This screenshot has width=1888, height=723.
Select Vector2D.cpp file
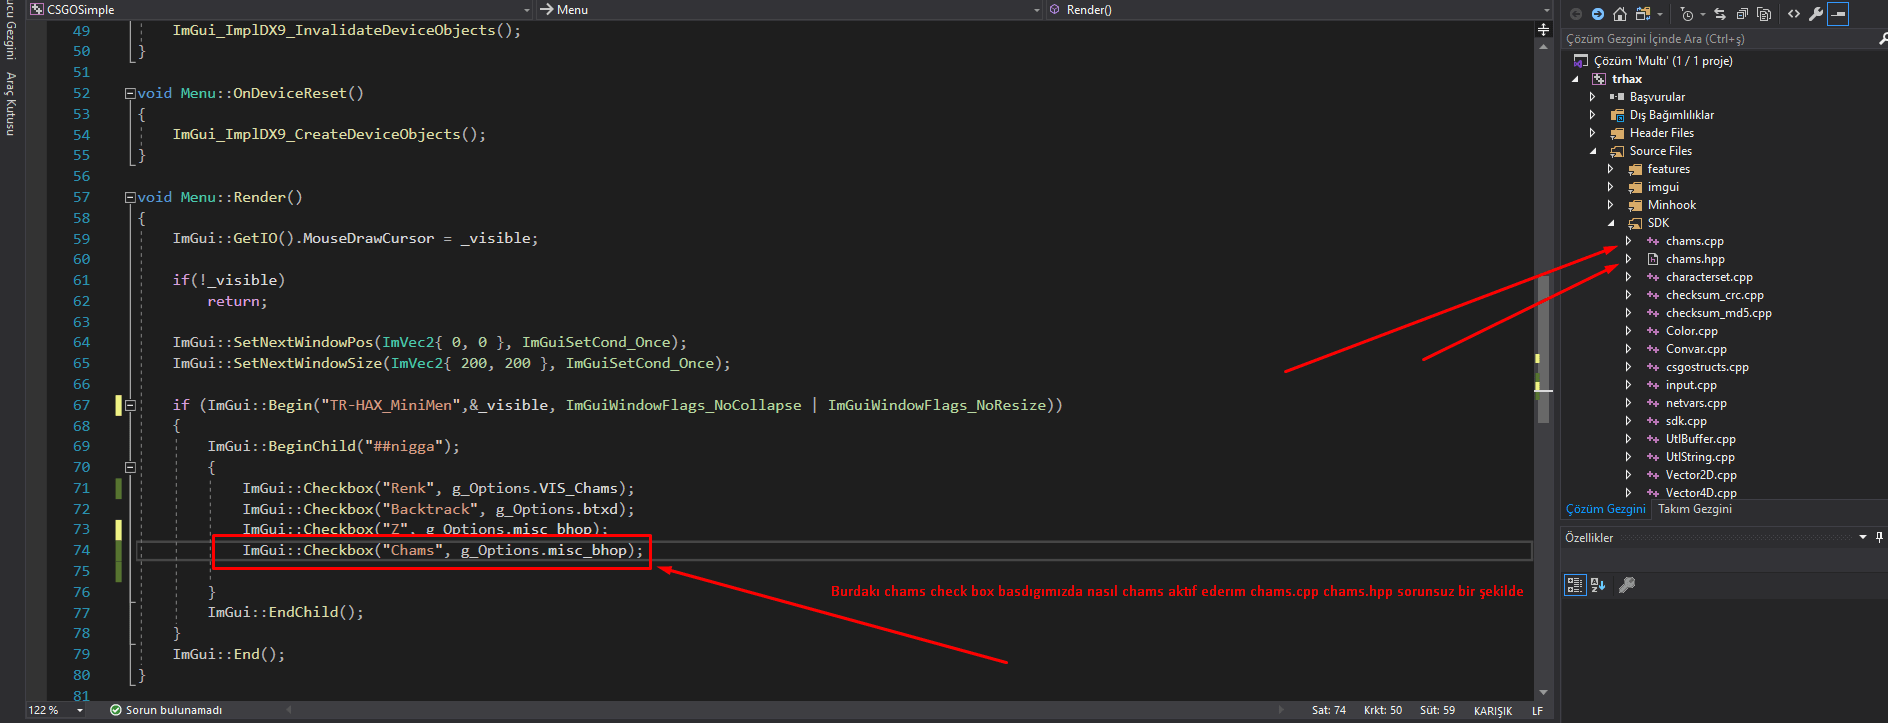[x=1701, y=475]
